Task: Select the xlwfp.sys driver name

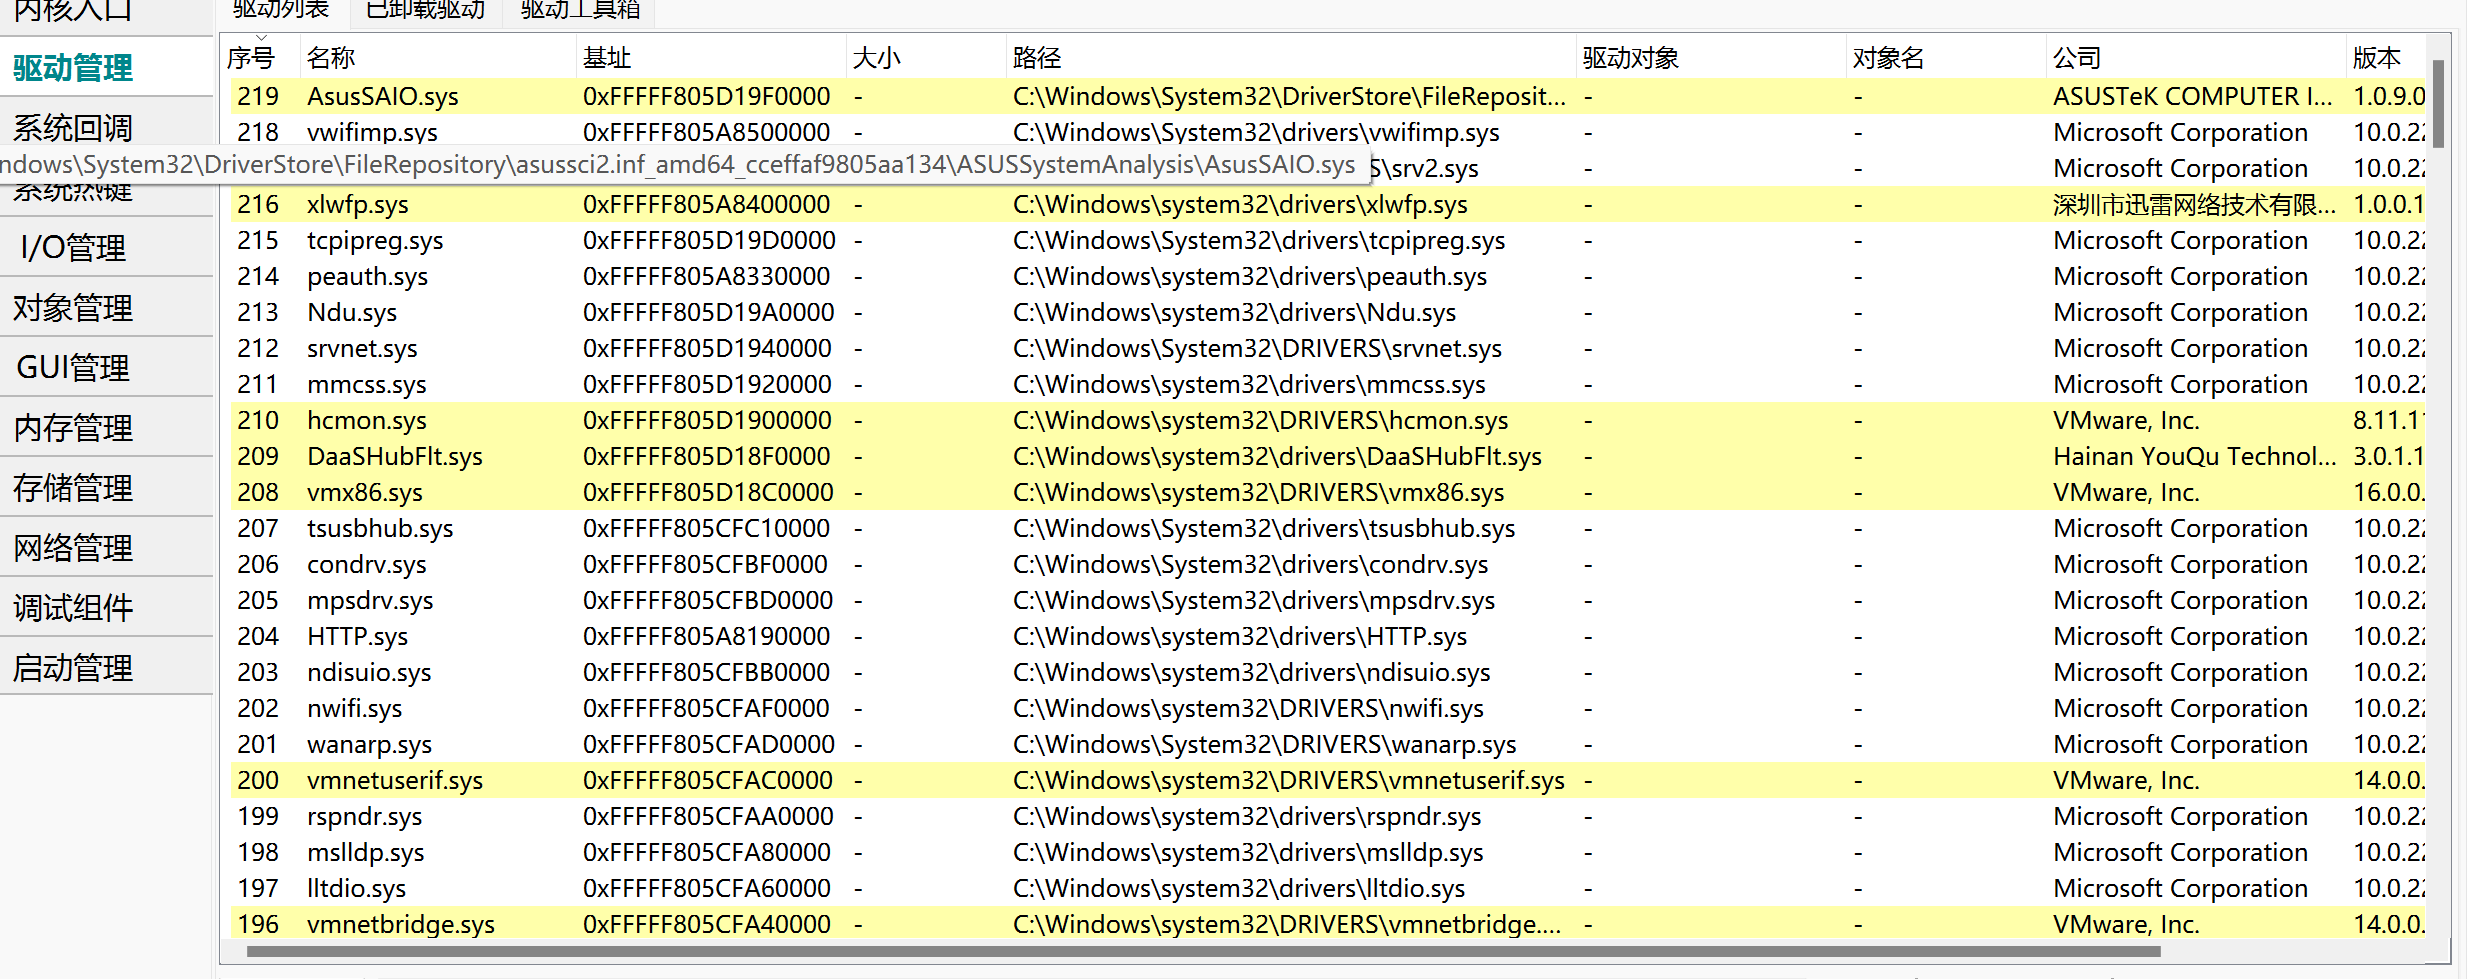Action: coord(358,204)
